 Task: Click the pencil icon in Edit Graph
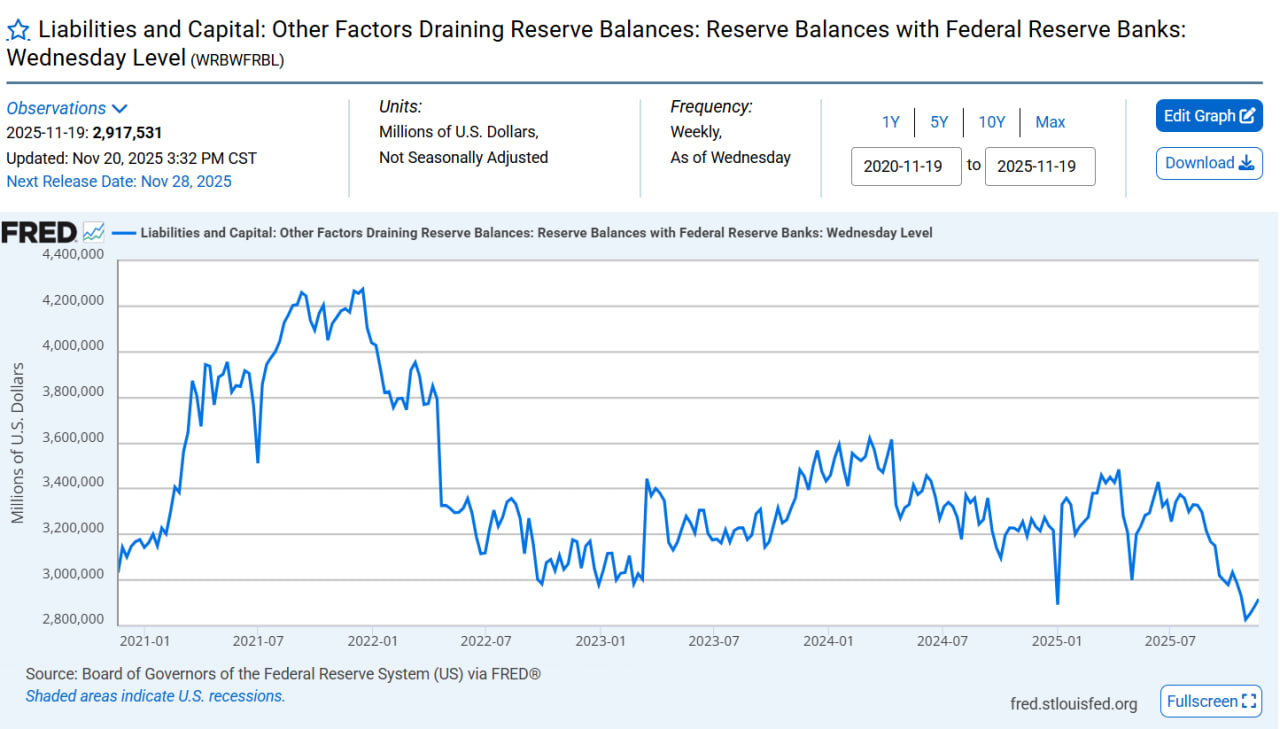tap(1247, 116)
